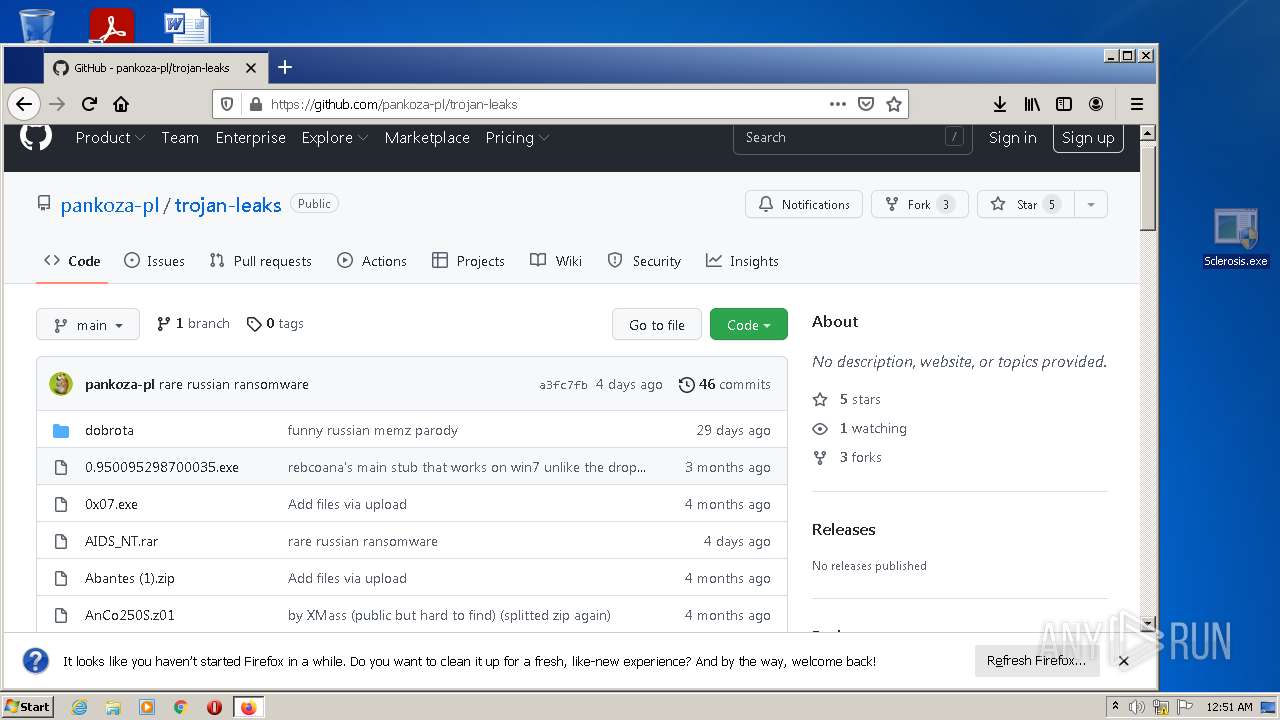Toggle the Firefox sidebar view
Viewport: 1280px width, 720px height.
click(x=1064, y=104)
